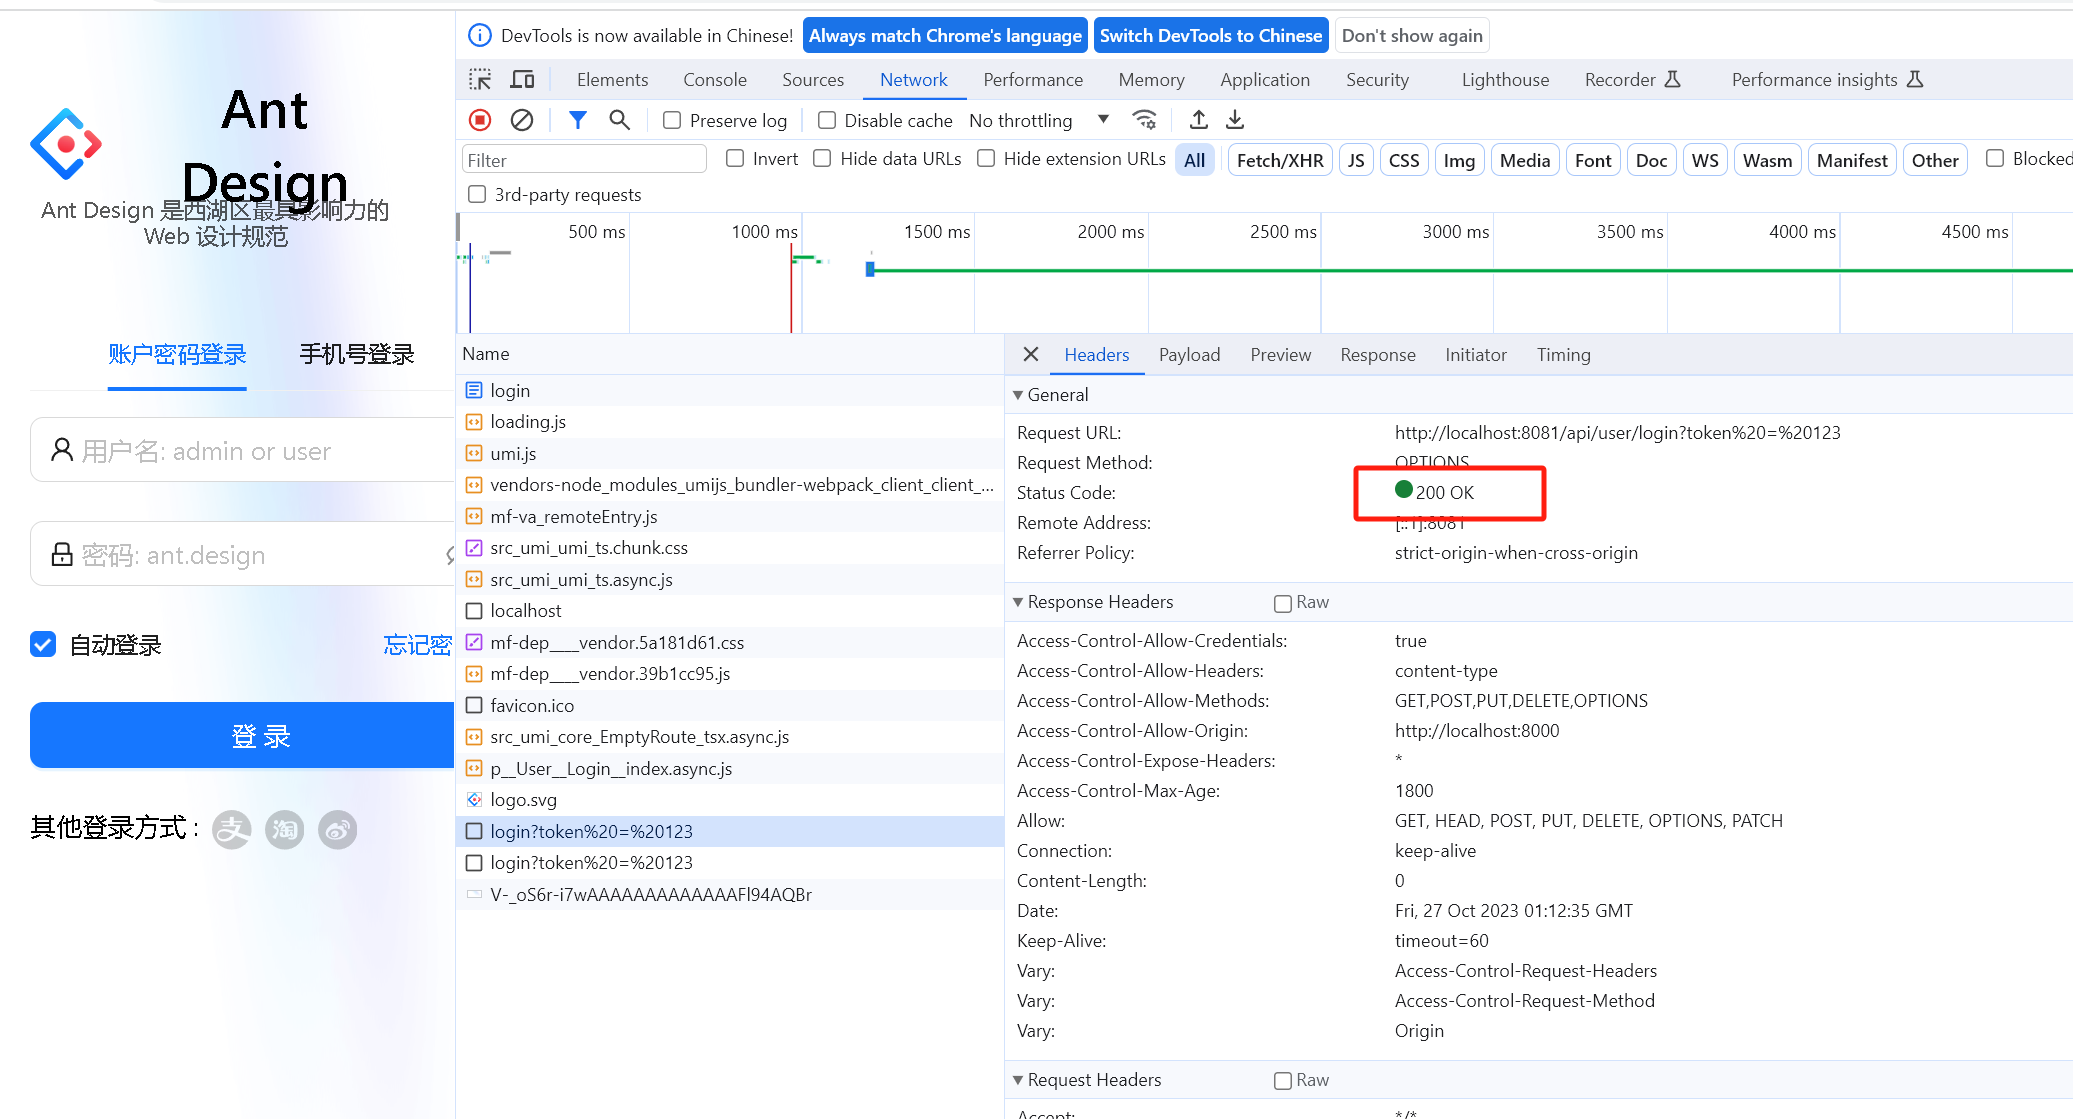Toggle the device toolbar icon
This screenshot has width=2073, height=1119.
[x=522, y=79]
